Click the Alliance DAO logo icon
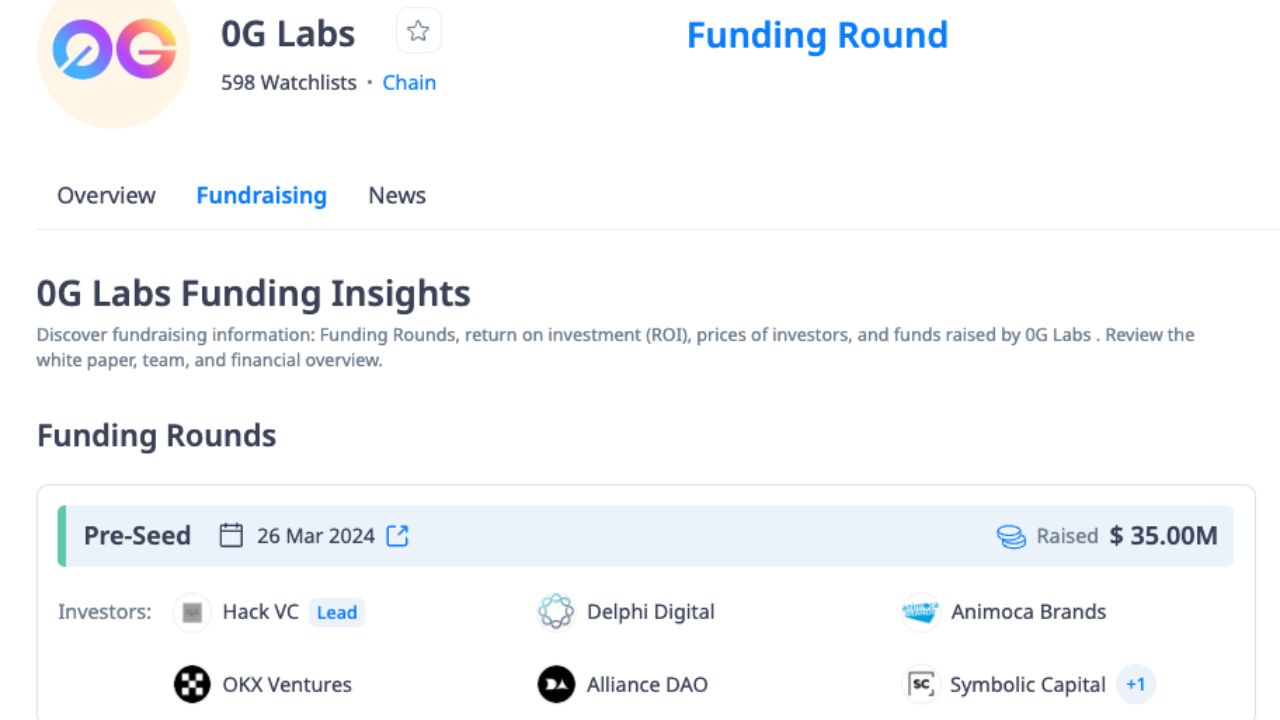Viewport: 1280px width, 720px height. pyautogui.click(x=556, y=685)
